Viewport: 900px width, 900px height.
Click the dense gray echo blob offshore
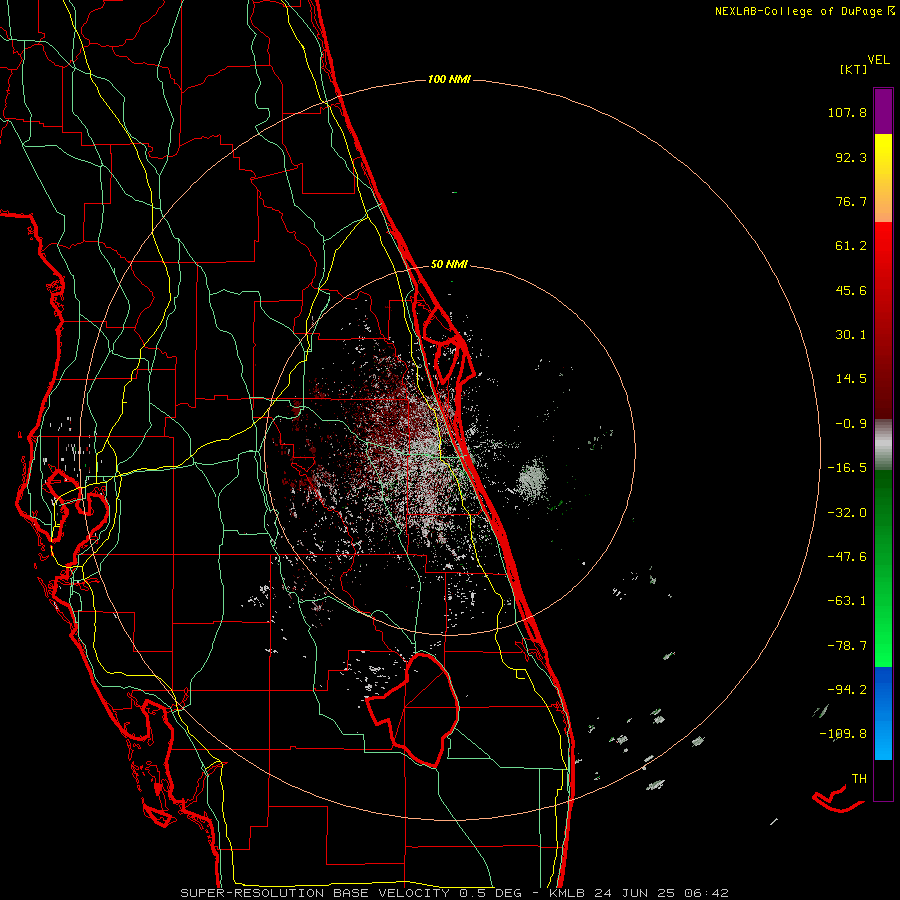(532, 480)
